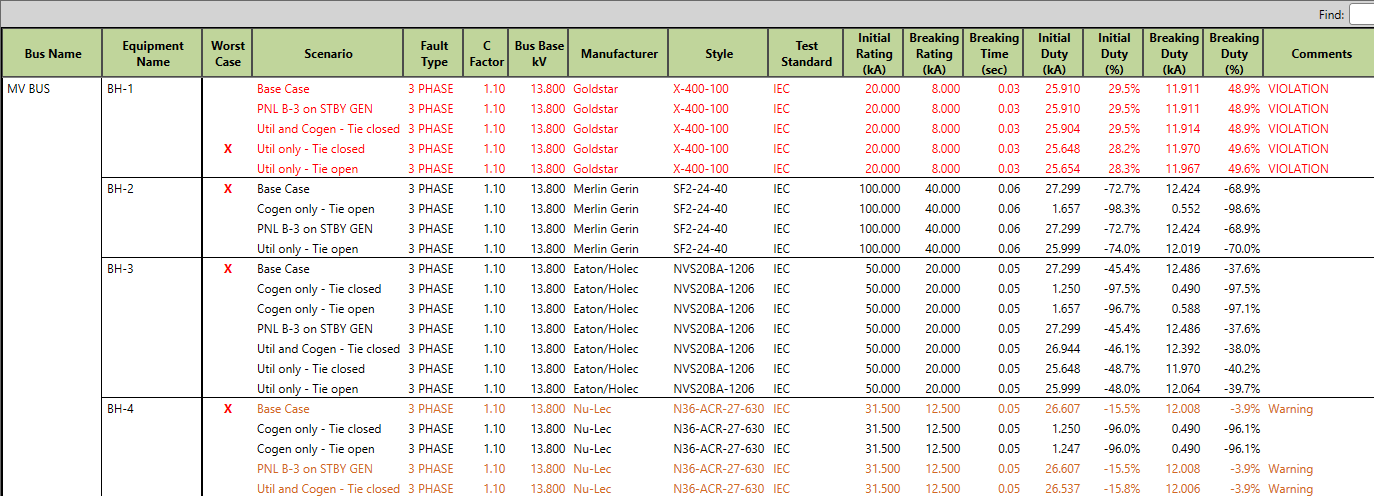This screenshot has height=496, width=1374.
Task: Click style X-400-100 in BH-1 Base Case row
Action: coord(701,89)
